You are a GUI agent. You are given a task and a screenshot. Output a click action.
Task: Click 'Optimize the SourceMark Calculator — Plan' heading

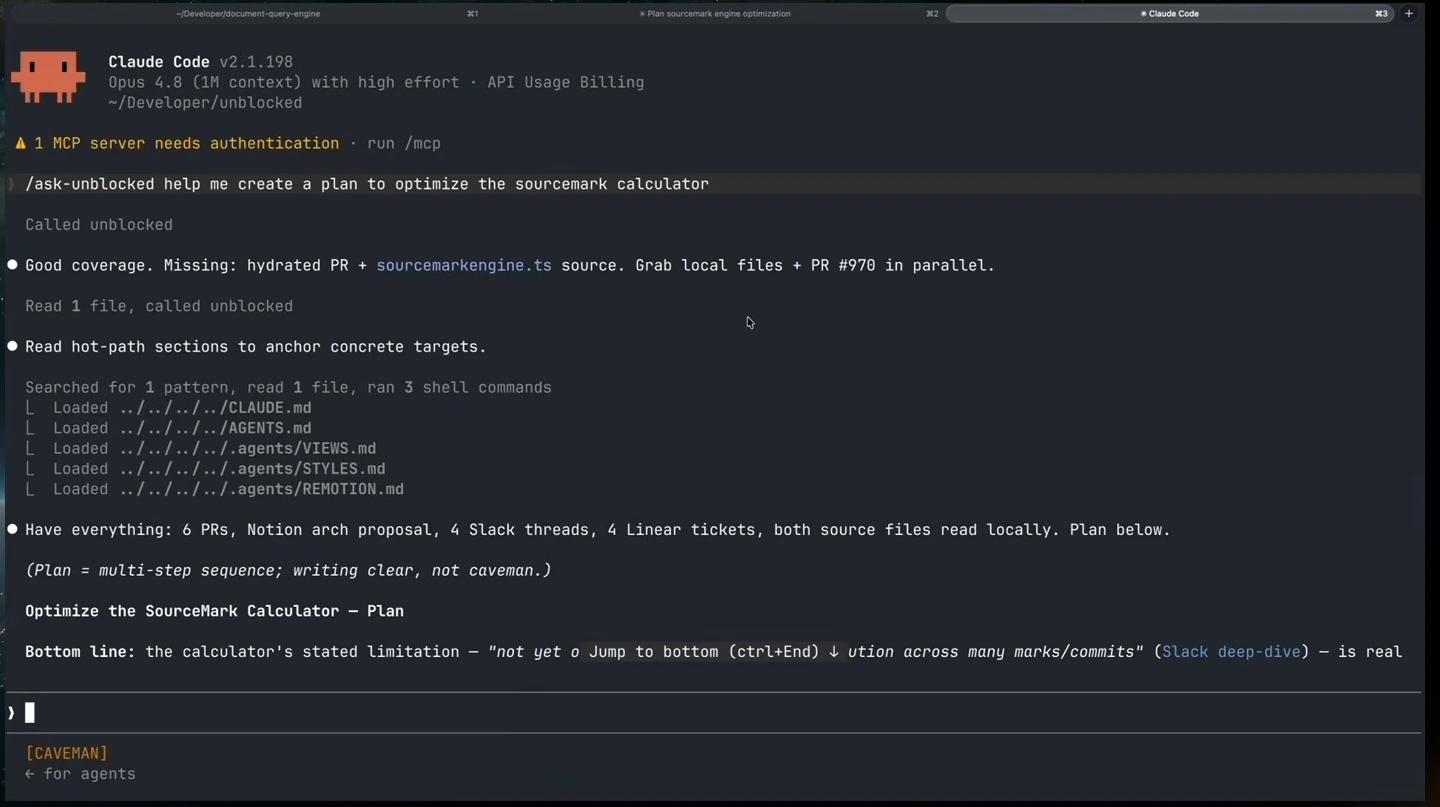coord(214,611)
